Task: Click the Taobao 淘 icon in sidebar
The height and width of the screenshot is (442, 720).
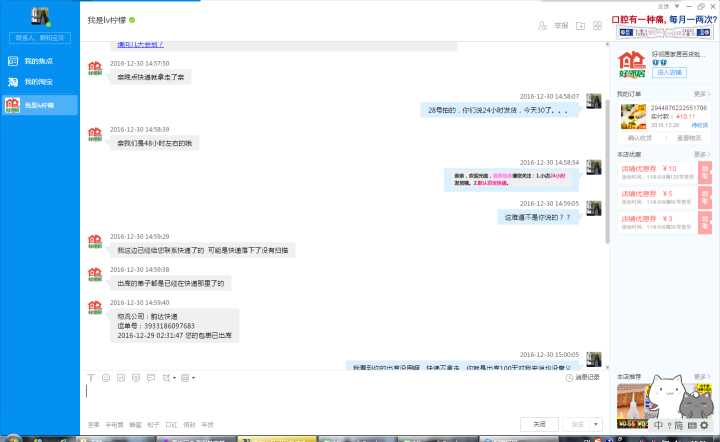Action: point(12,82)
